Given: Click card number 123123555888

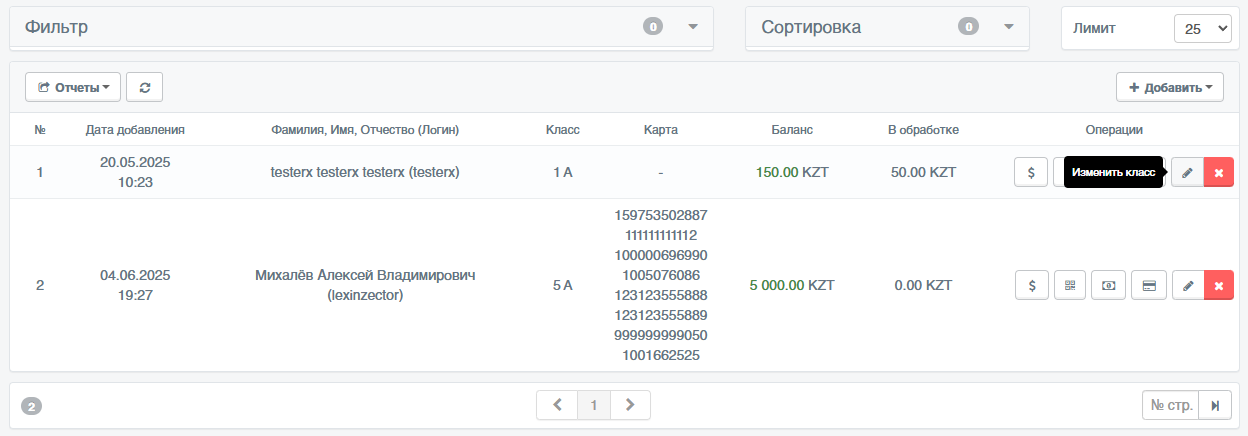Looking at the screenshot, I should 661,295.
